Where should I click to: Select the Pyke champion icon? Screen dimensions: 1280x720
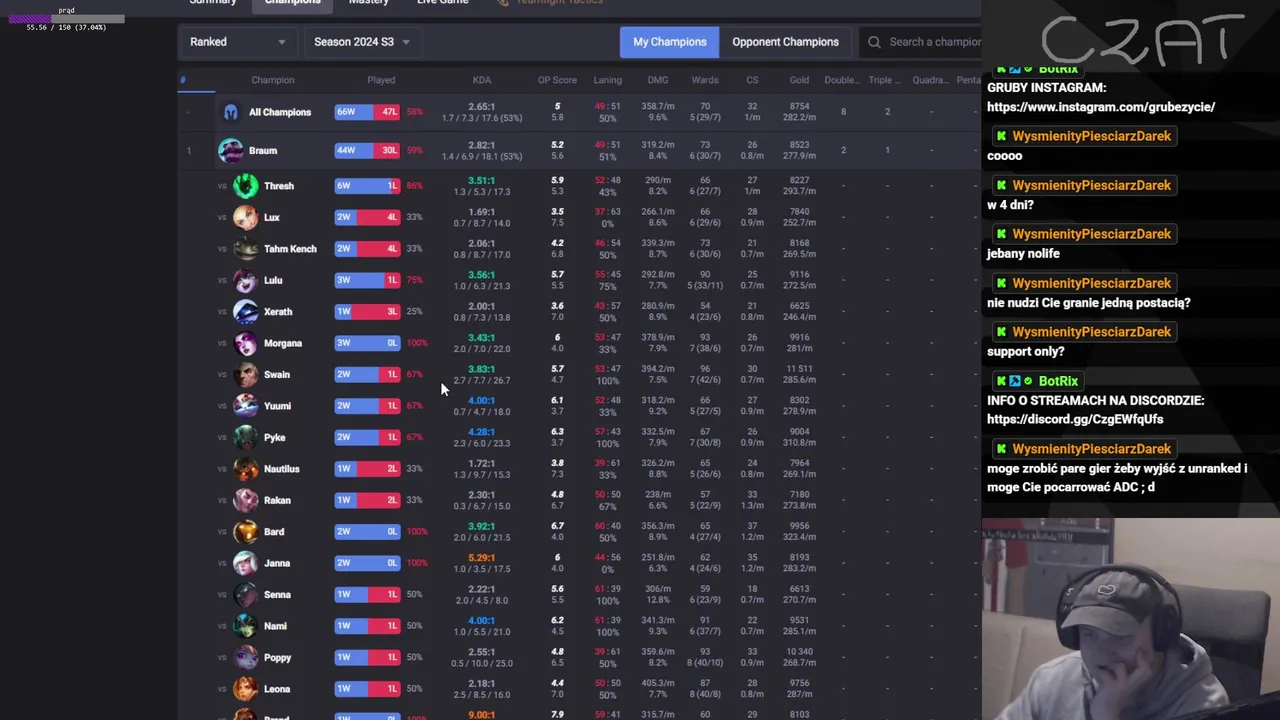[245, 437]
